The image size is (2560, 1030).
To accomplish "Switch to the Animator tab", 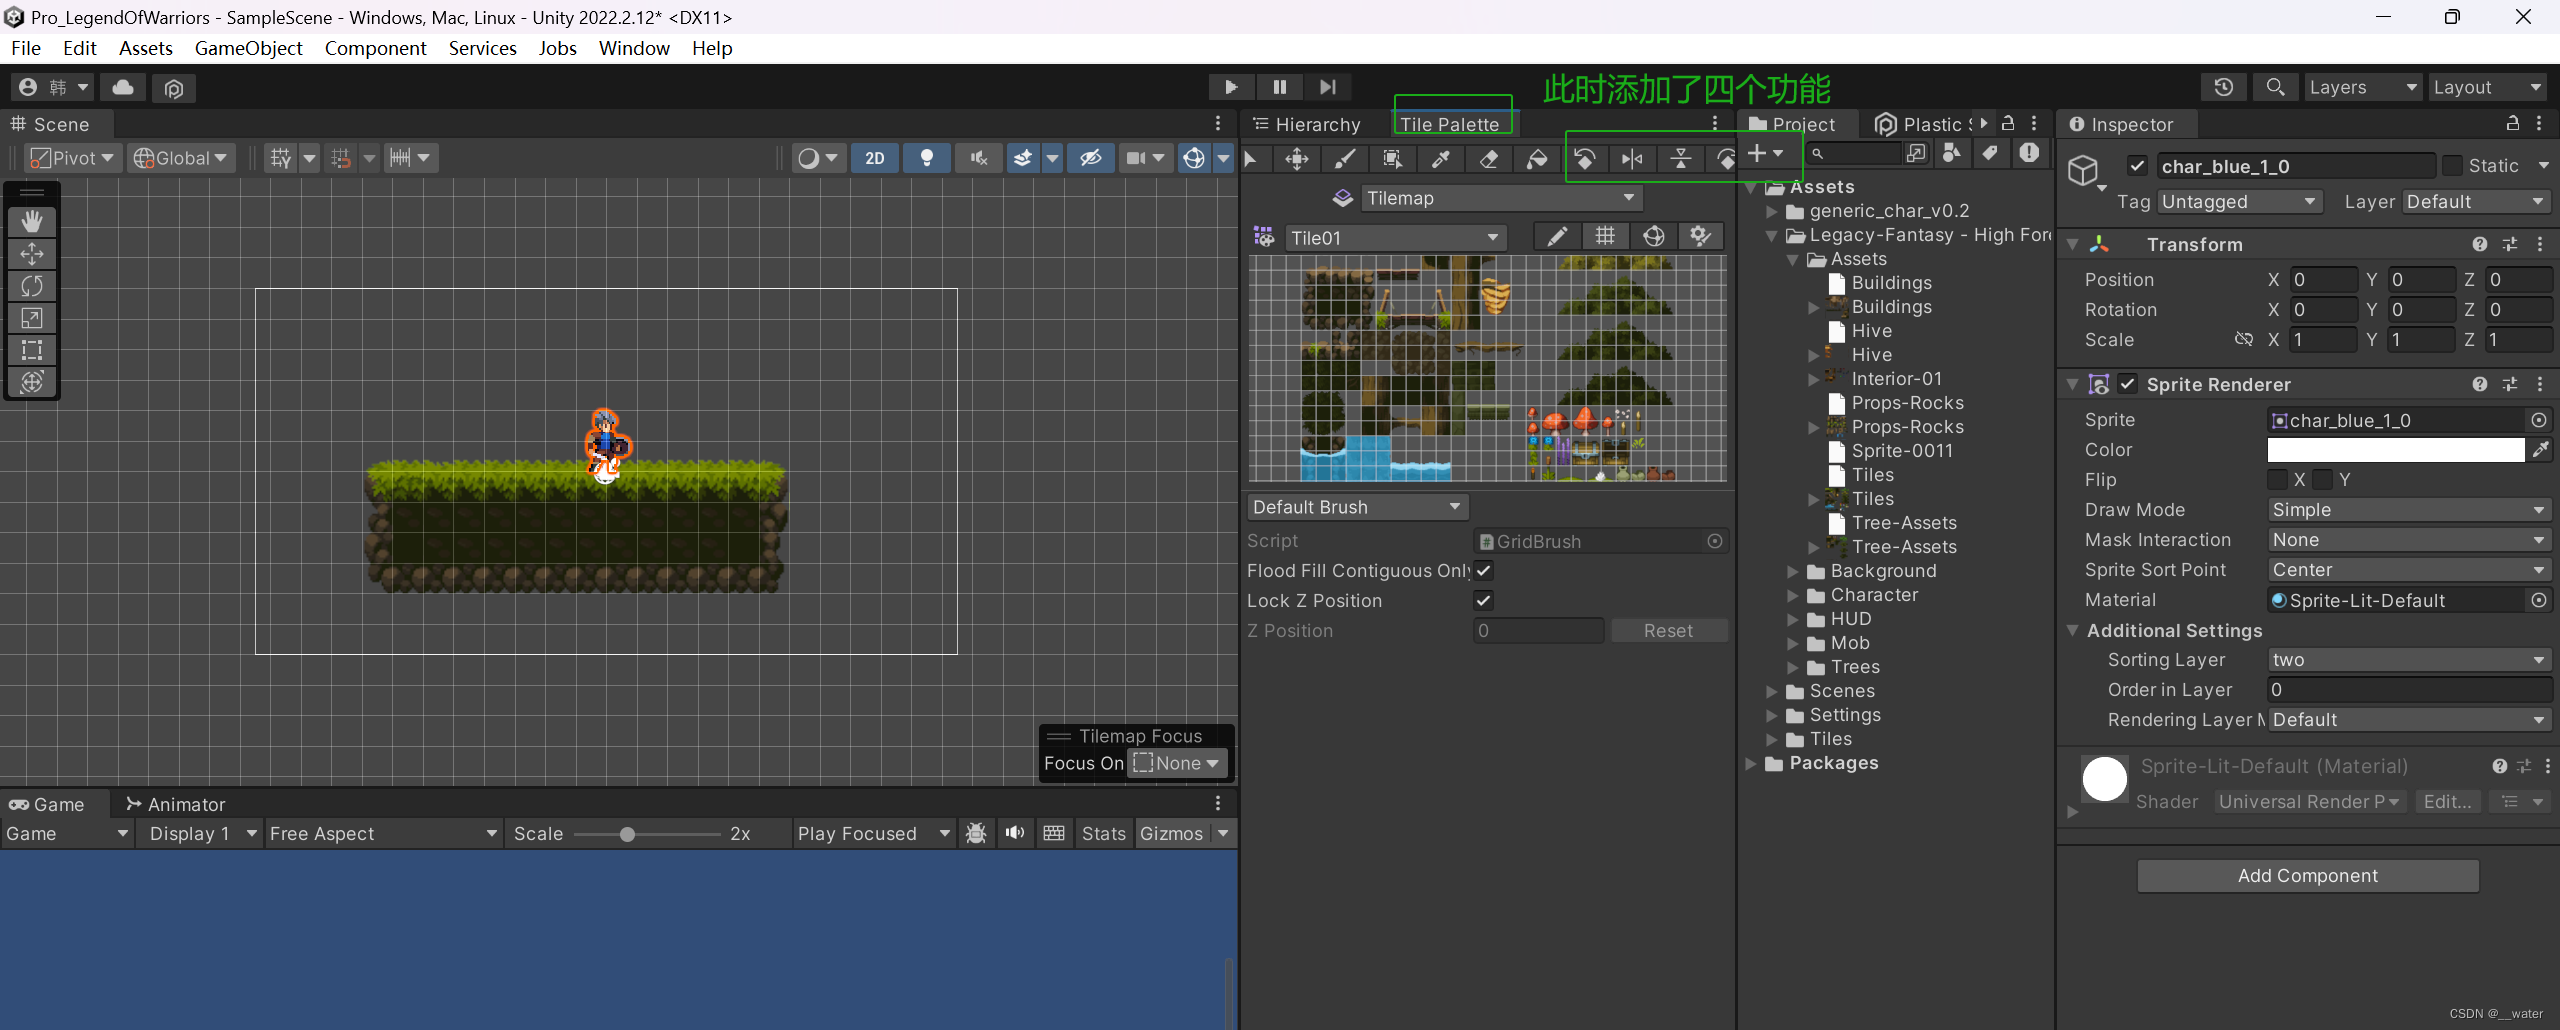I will 175,804.
